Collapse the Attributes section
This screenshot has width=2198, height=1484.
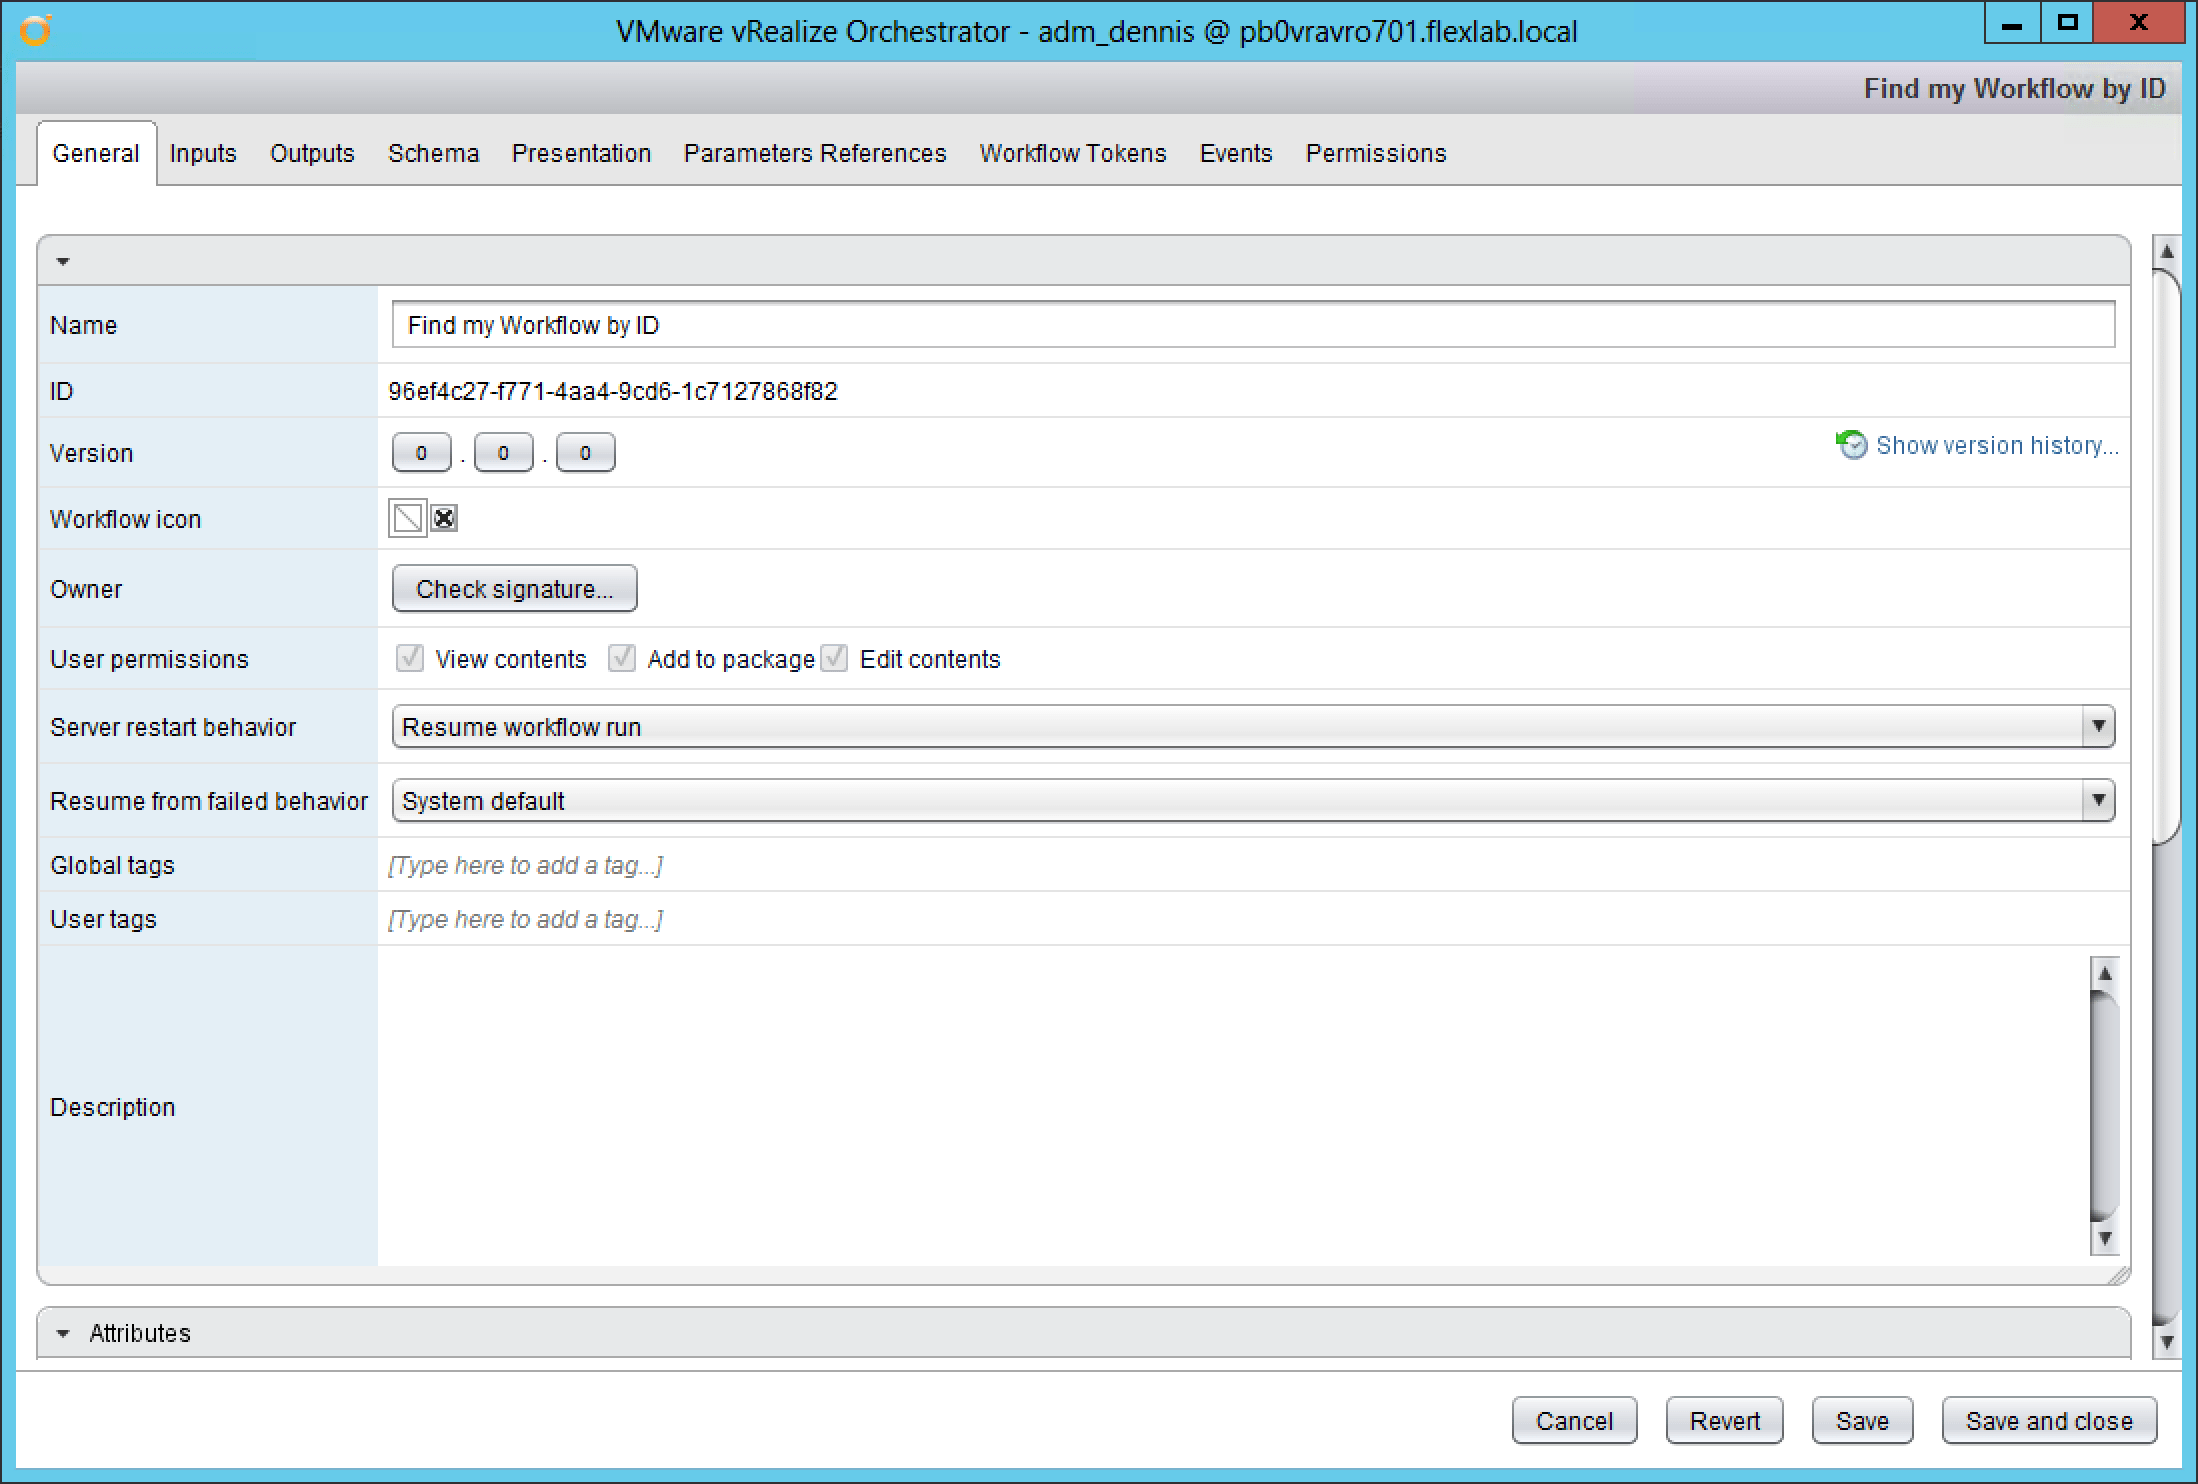(x=63, y=1333)
